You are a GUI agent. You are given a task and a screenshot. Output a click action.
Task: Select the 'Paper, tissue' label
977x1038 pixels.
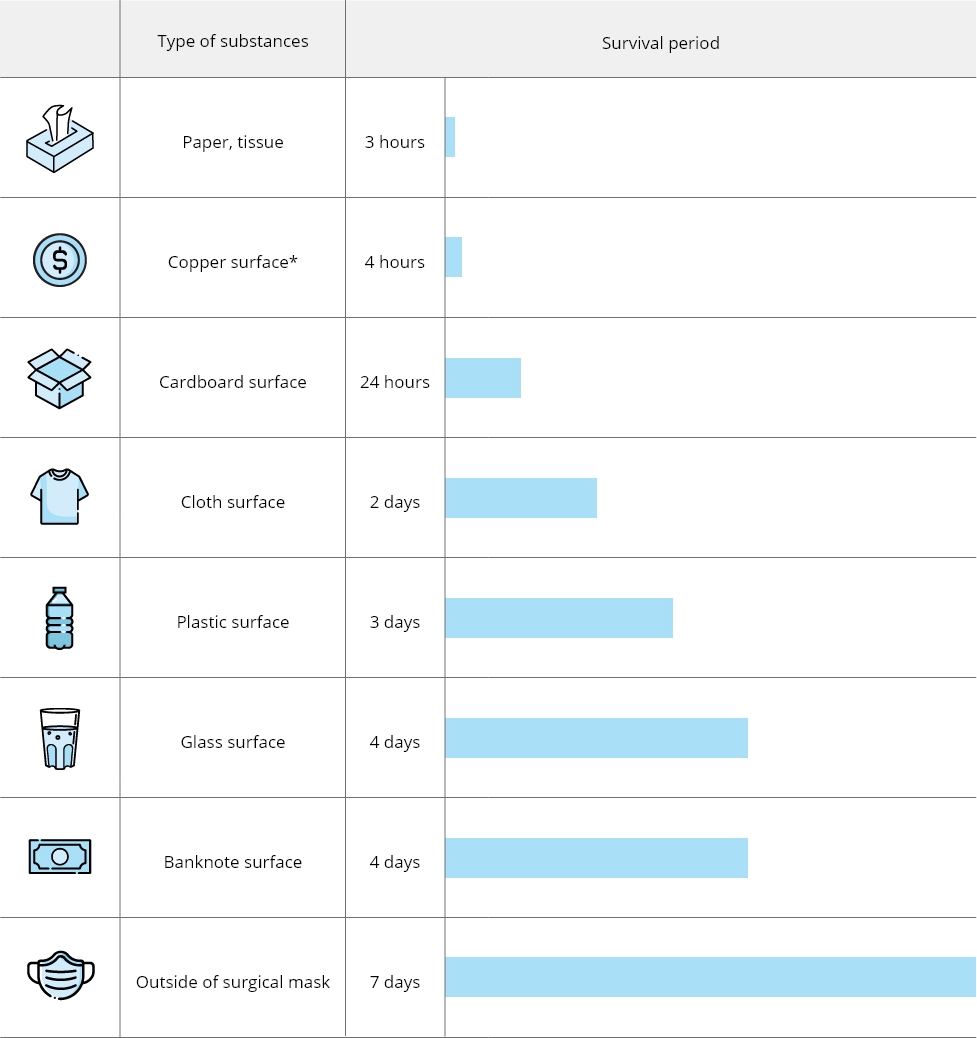tap(233, 142)
